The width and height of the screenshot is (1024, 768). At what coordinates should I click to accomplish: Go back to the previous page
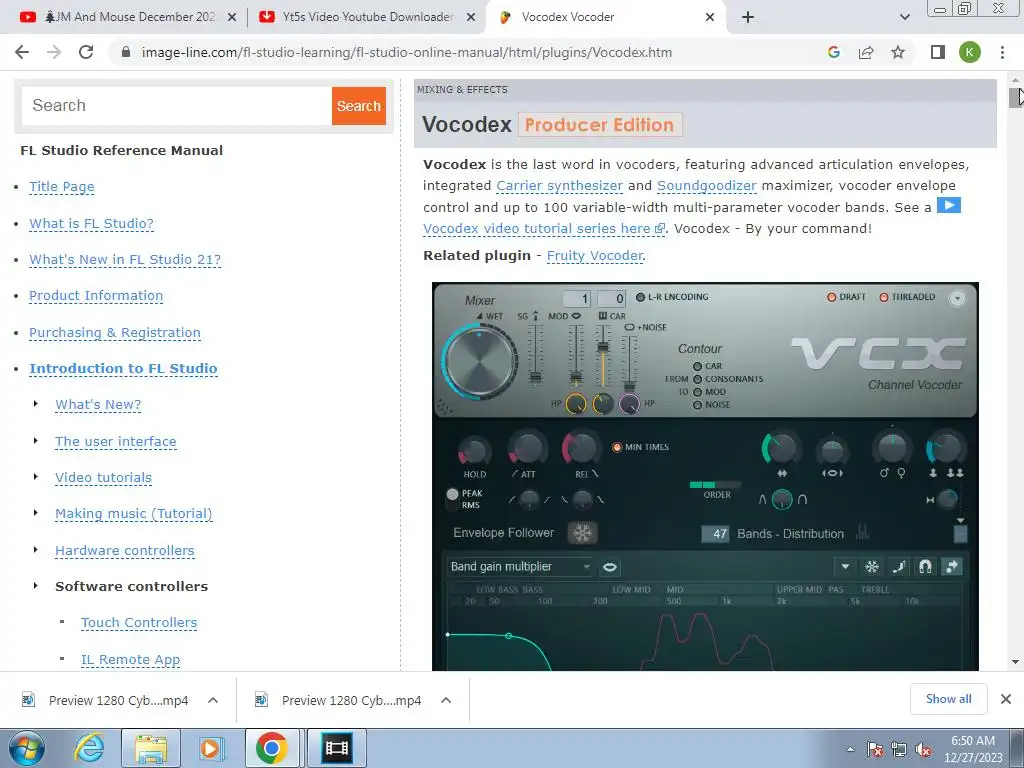pyautogui.click(x=22, y=52)
